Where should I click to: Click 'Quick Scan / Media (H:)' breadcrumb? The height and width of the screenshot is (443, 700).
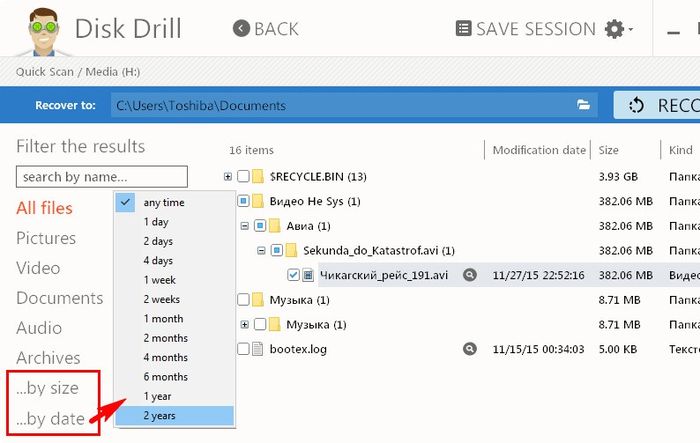point(78,72)
